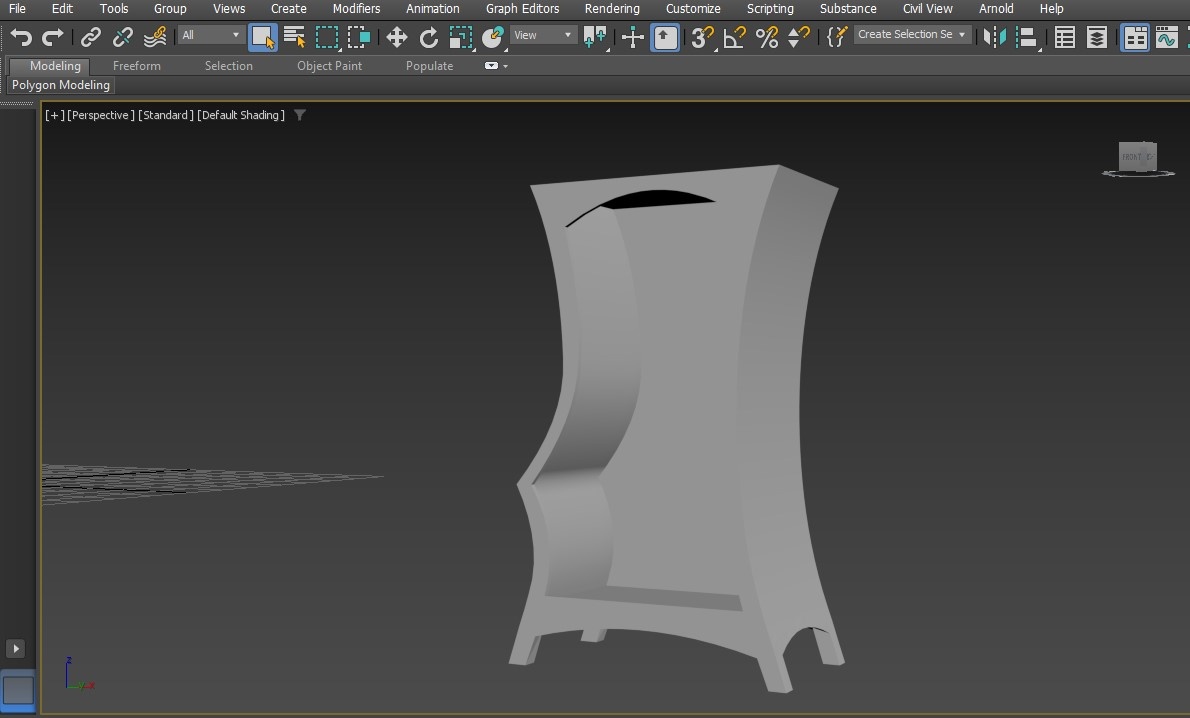The width and height of the screenshot is (1190, 718).
Task: Click the [Default Shading] viewport label
Action: (x=241, y=115)
